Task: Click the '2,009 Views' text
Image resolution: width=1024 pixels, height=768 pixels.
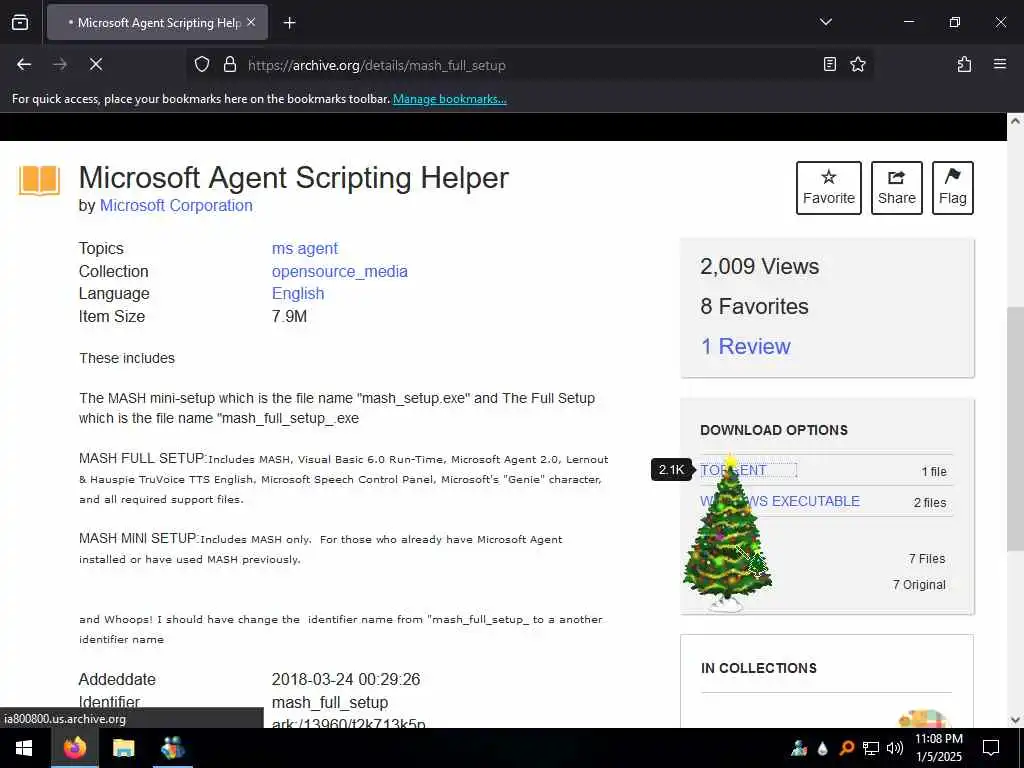Action: pos(759,266)
